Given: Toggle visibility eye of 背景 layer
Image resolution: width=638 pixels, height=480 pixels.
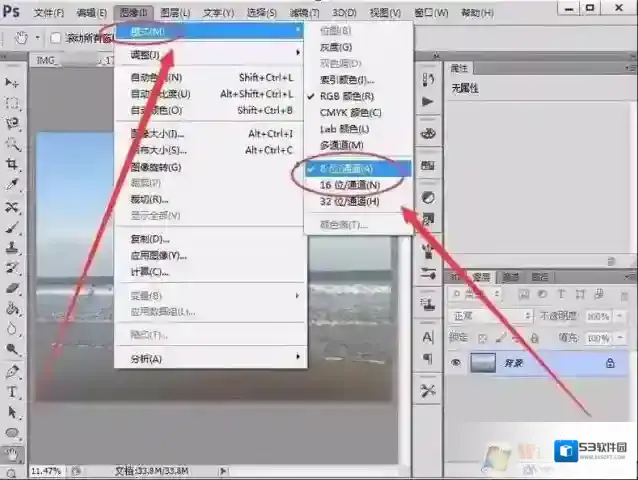Looking at the screenshot, I should [x=456, y=364].
